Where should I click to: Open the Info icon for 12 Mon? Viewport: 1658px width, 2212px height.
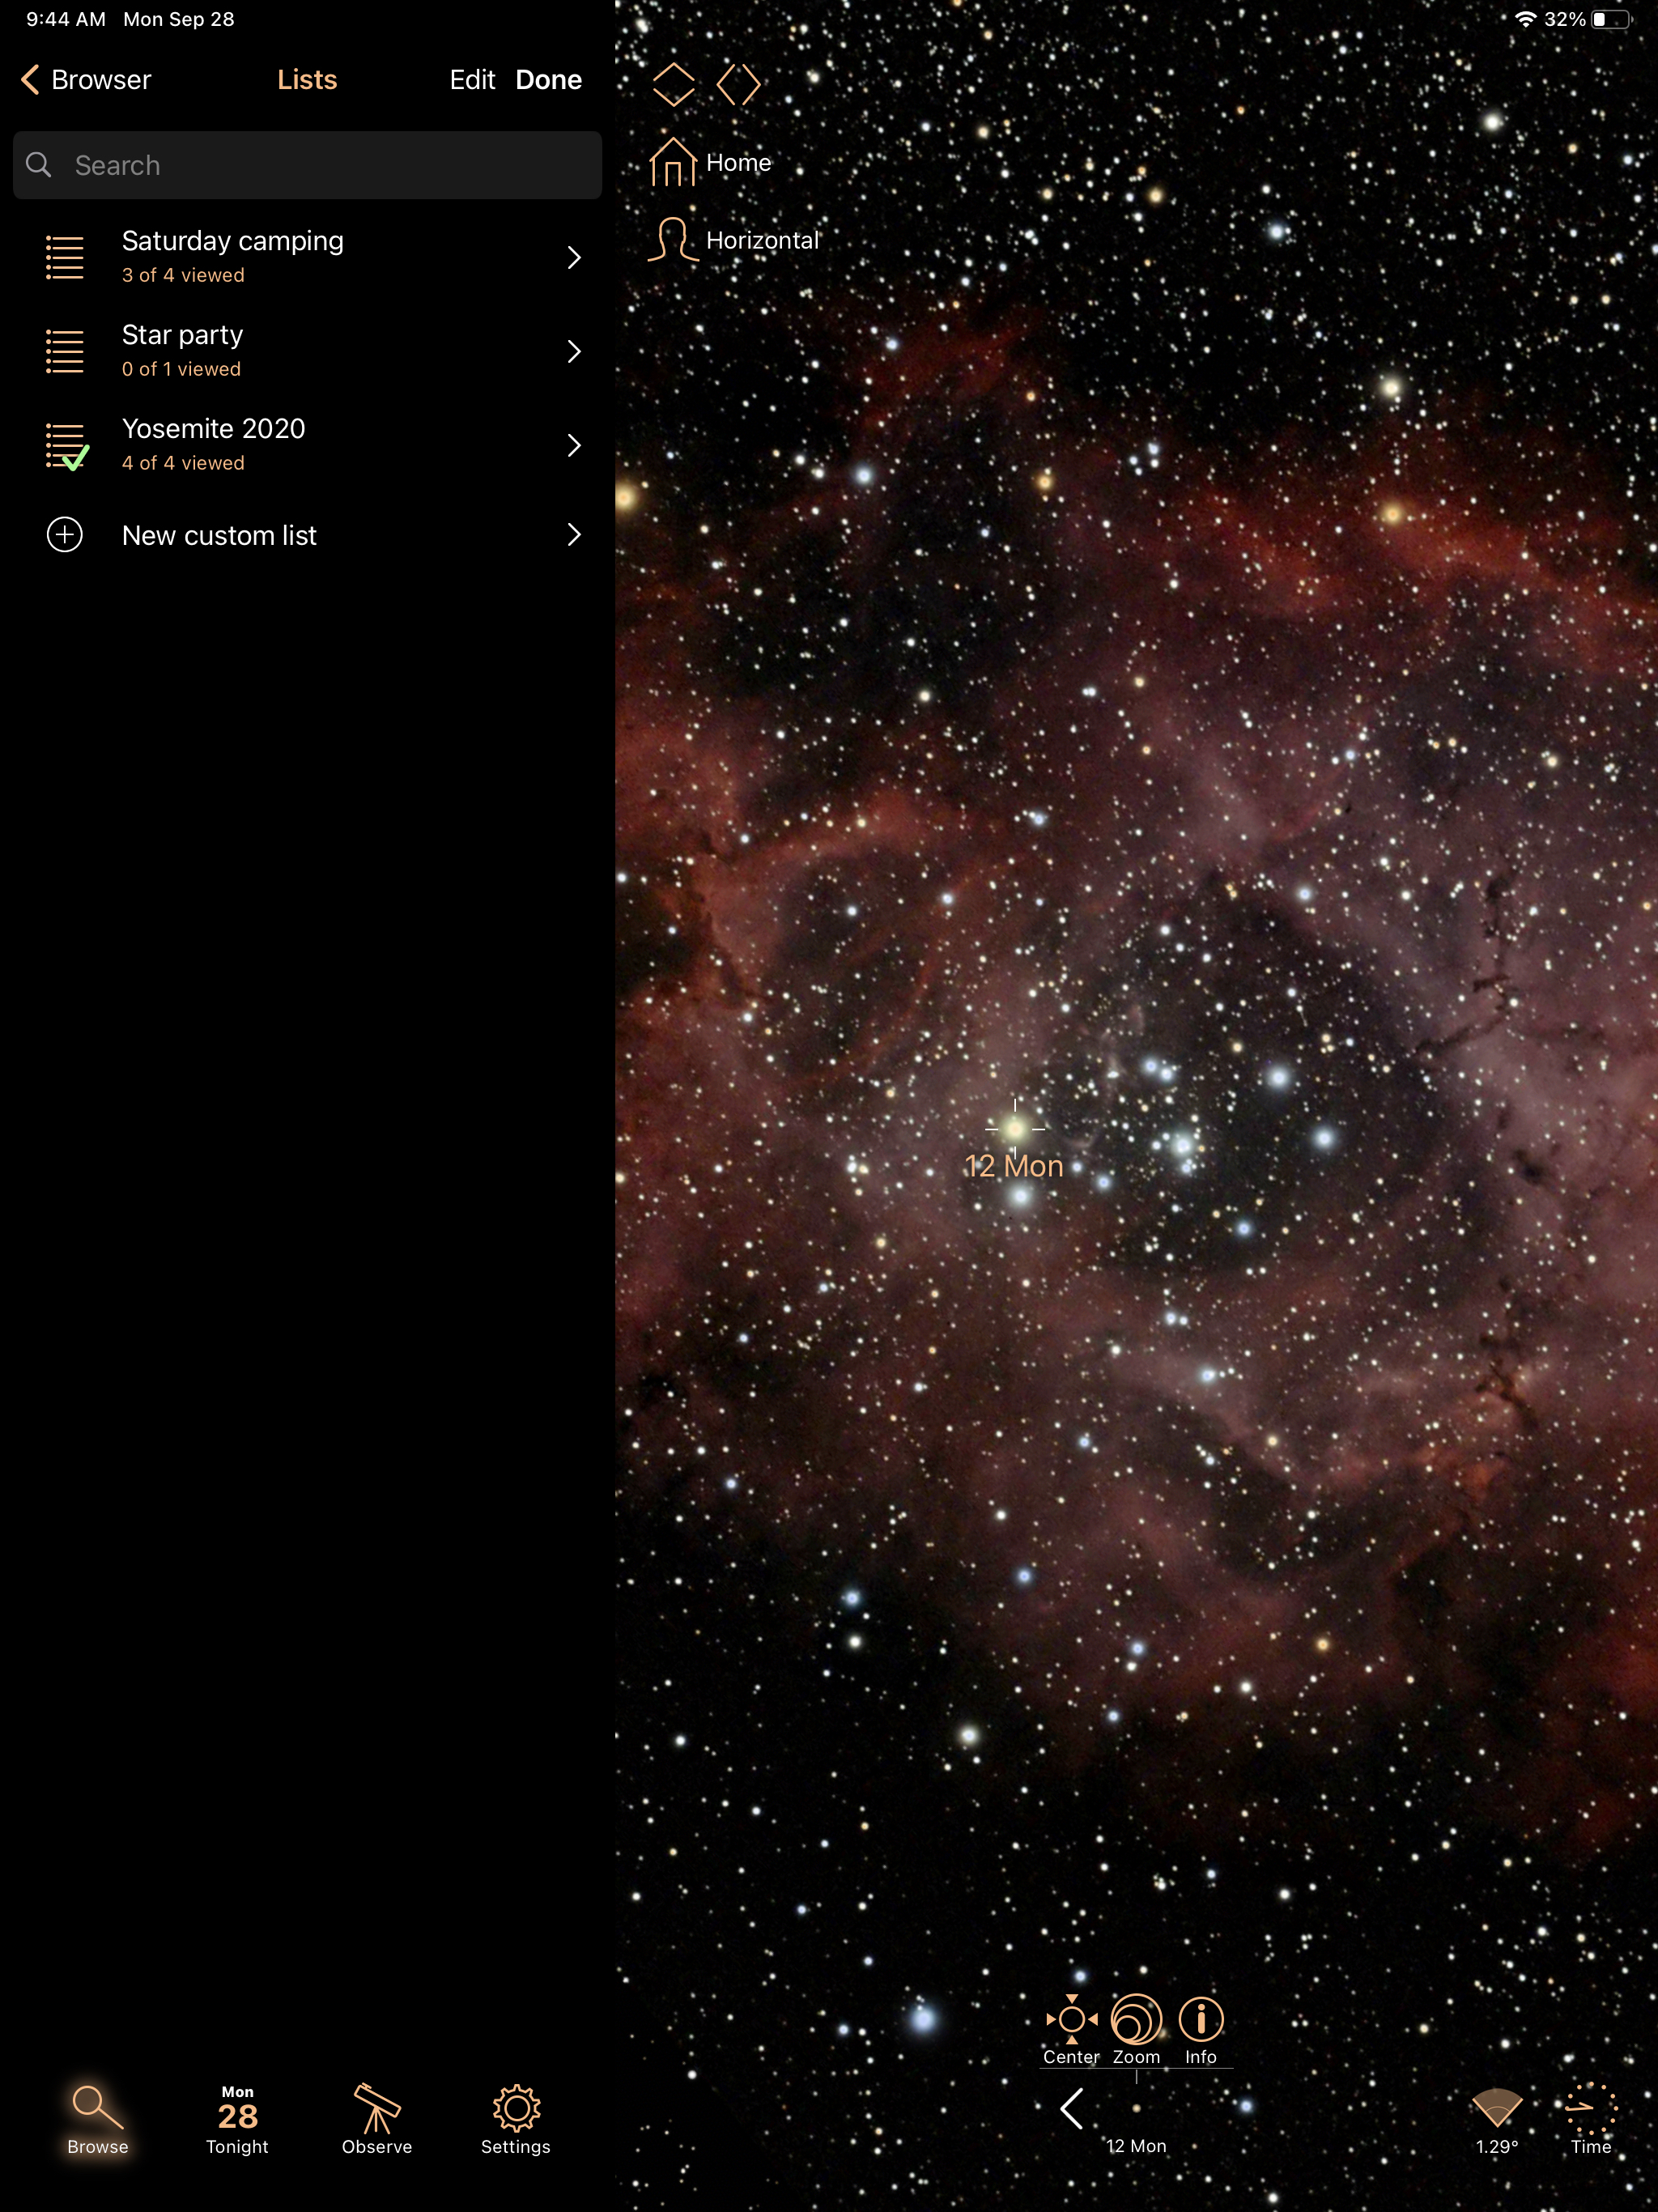pyautogui.click(x=1200, y=2020)
